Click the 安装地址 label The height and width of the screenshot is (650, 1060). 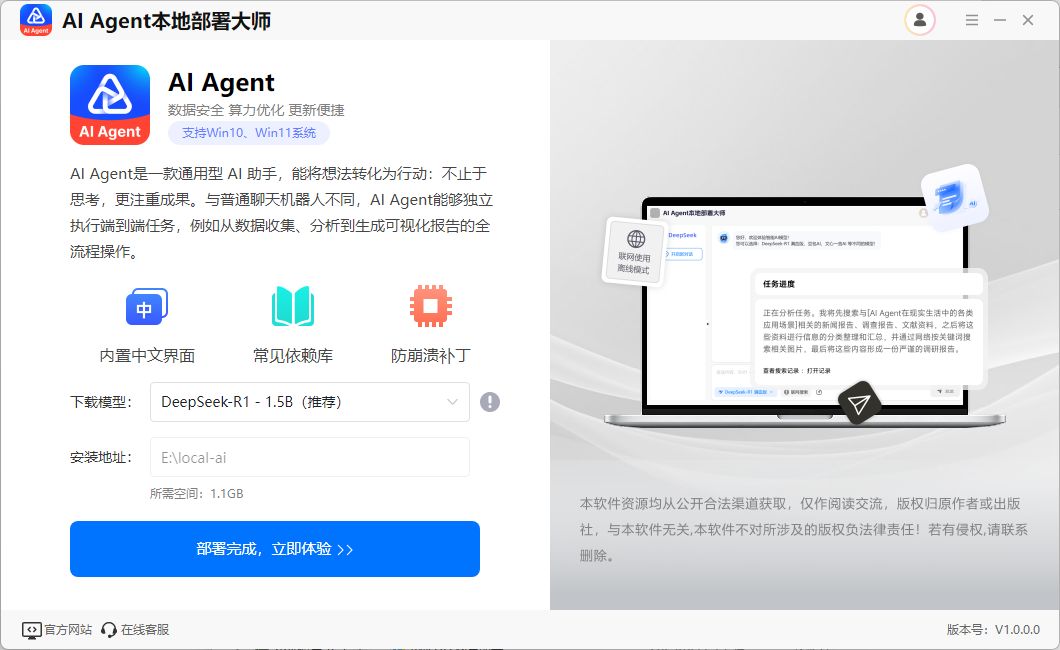coord(101,457)
